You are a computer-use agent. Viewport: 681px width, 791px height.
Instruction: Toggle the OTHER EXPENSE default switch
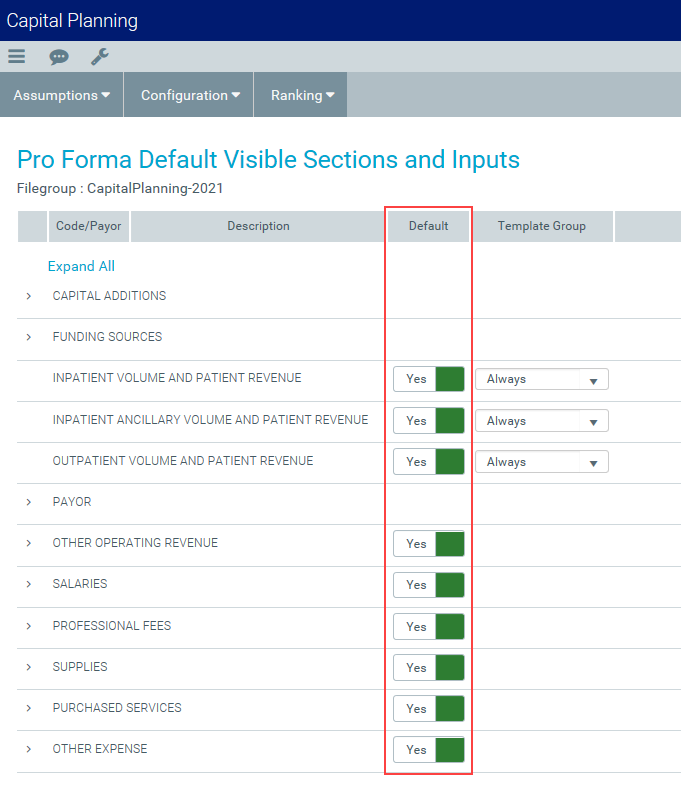[x=429, y=750]
